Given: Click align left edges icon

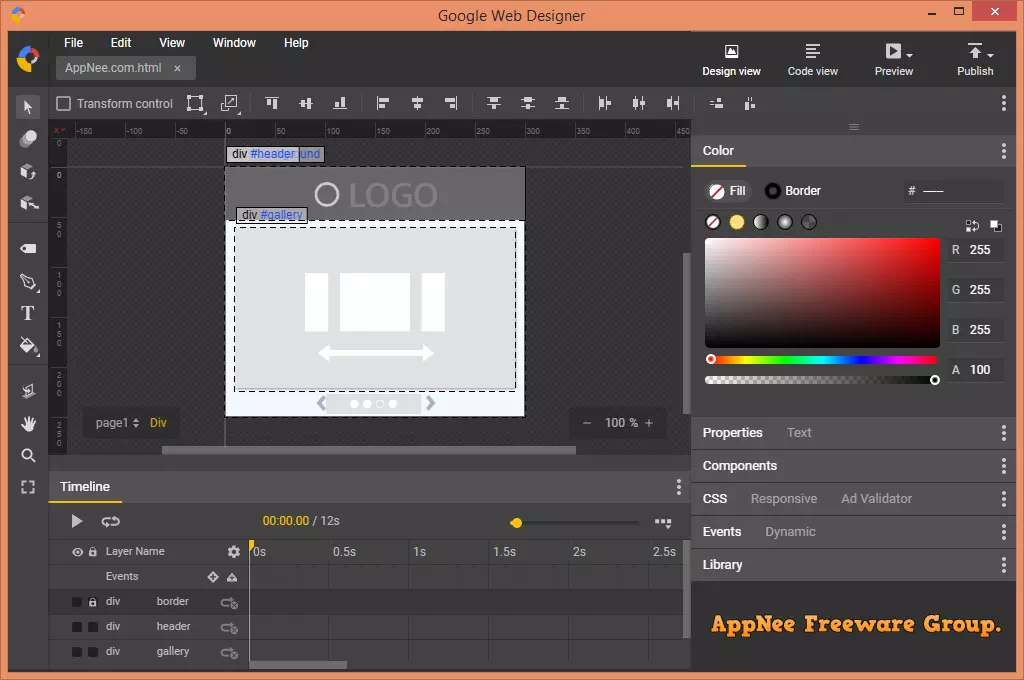Looking at the screenshot, I should point(383,103).
